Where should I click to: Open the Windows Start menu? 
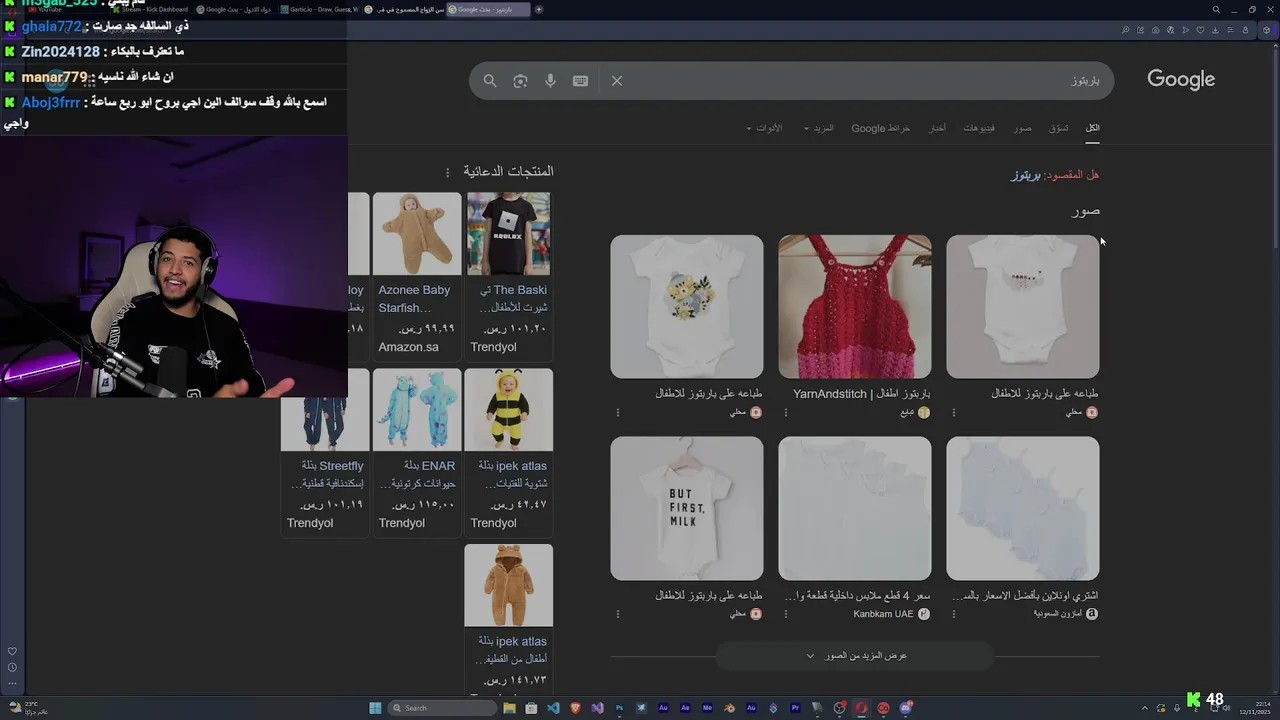tap(375, 708)
